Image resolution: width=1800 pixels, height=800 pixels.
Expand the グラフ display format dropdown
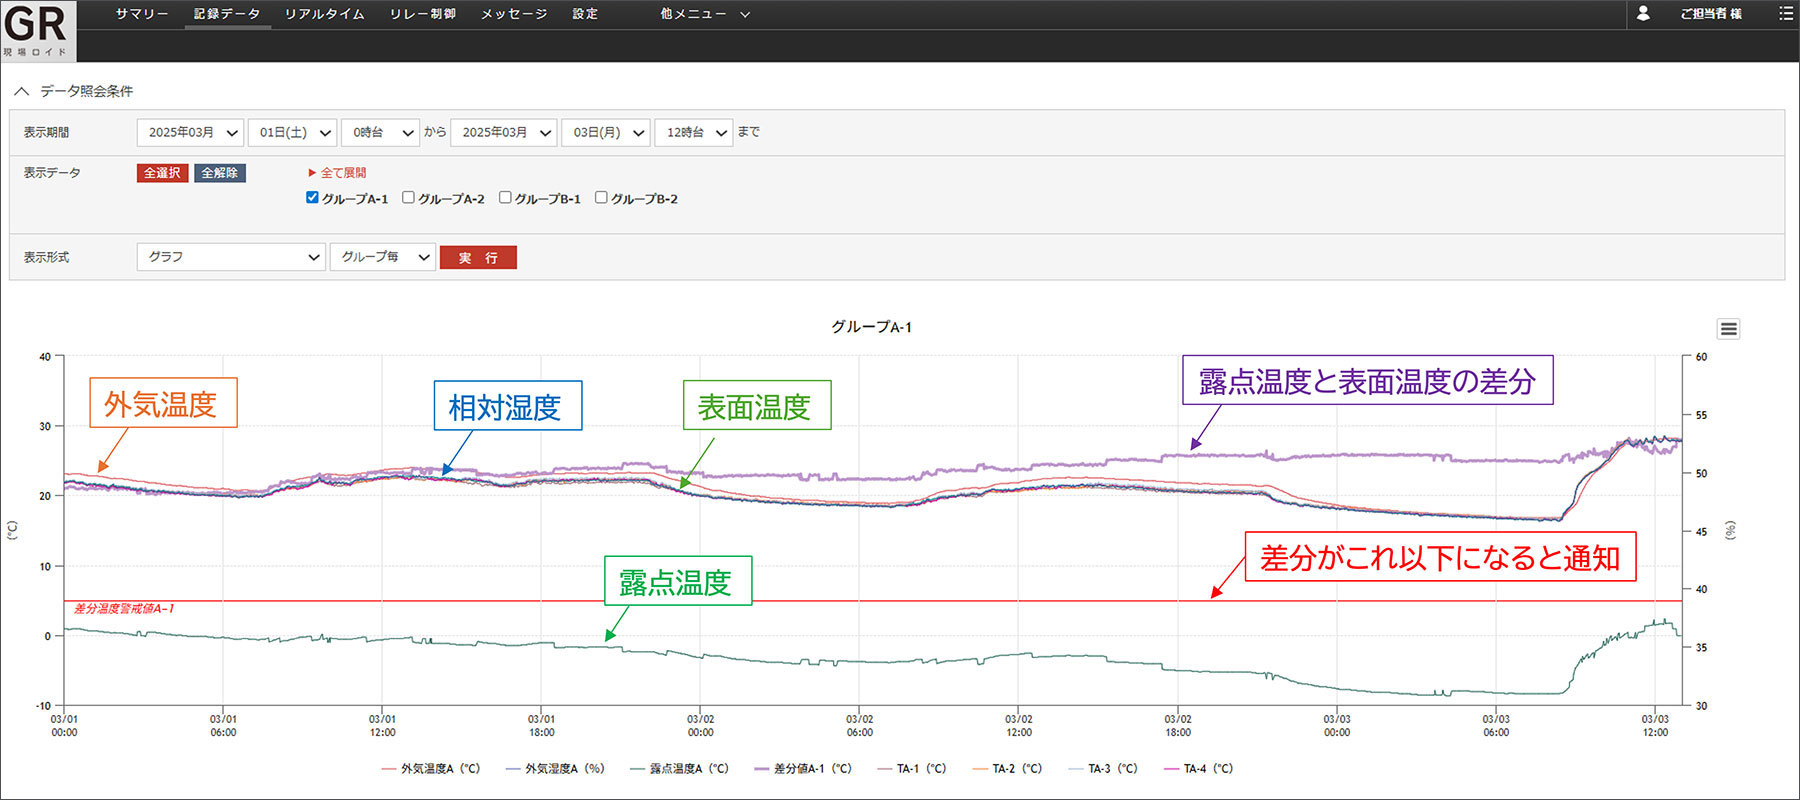click(x=230, y=258)
